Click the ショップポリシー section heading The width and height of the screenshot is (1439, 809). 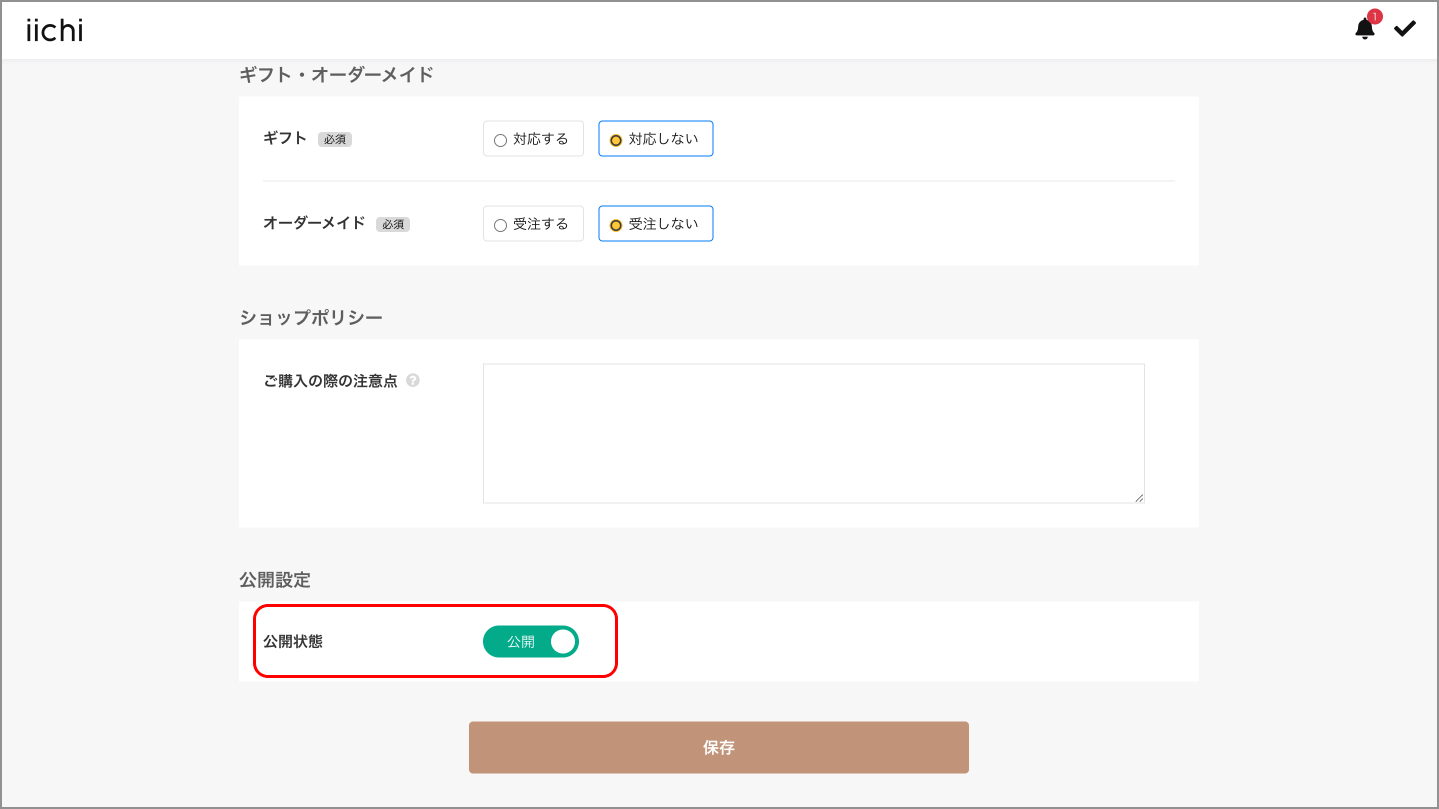pyautogui.click(x=311, y=317)
